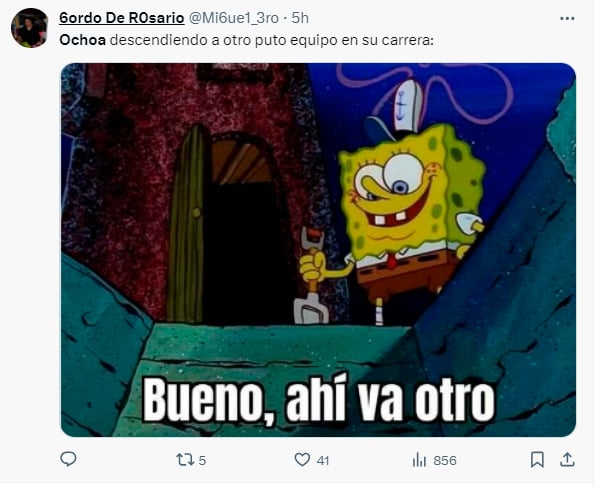
Task: Open the 6ordo De R0sario display name link
Action: [x=122, y=18]
